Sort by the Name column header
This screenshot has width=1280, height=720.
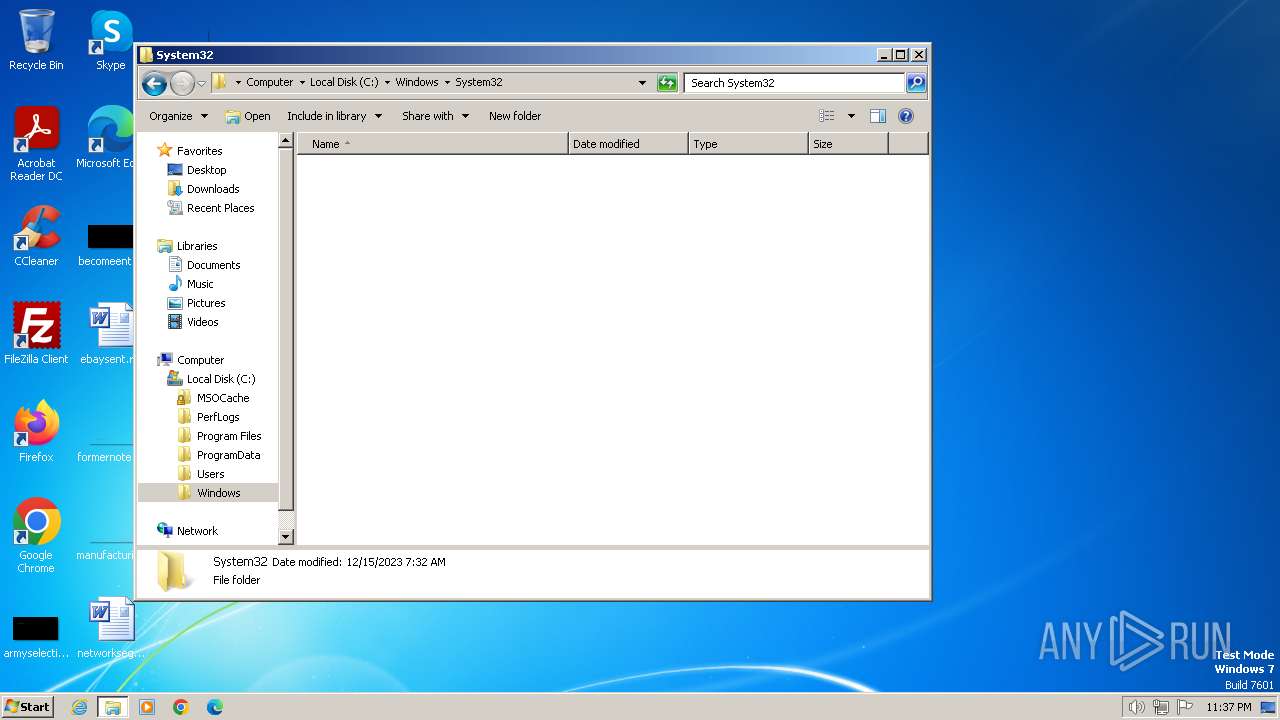pos(433,144)
